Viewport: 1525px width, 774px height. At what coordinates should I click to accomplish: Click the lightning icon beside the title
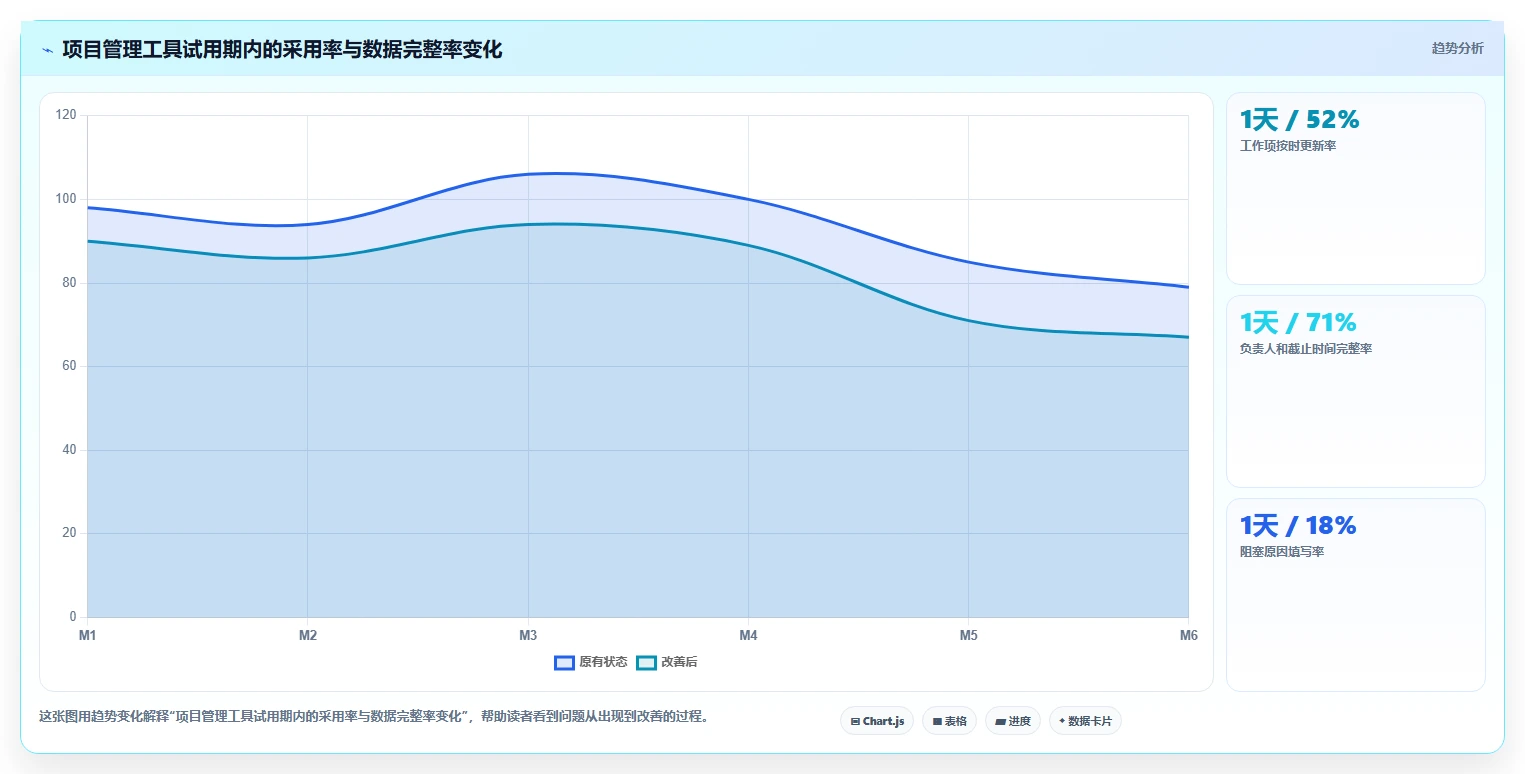[47, 50]
